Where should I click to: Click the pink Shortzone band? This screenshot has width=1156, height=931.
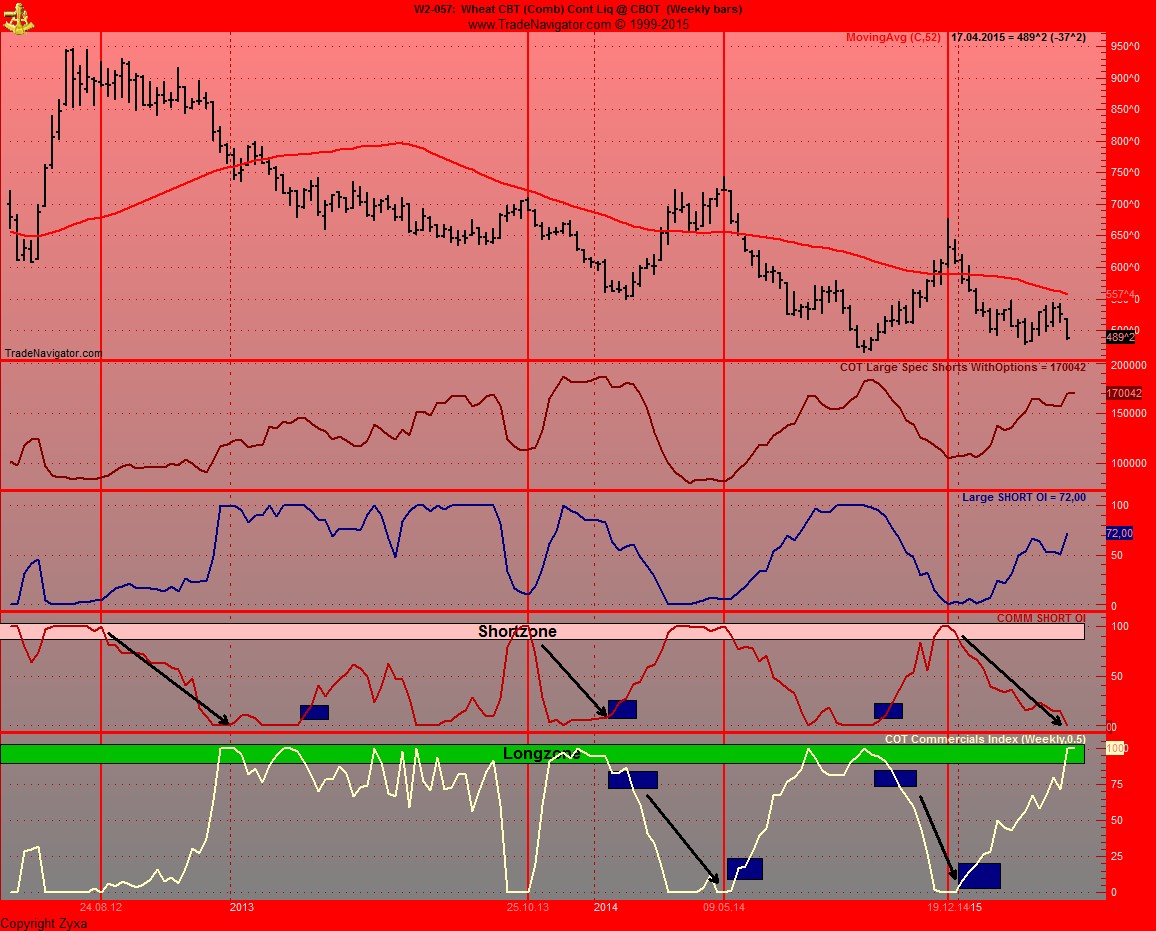click(x=300, y=632)
